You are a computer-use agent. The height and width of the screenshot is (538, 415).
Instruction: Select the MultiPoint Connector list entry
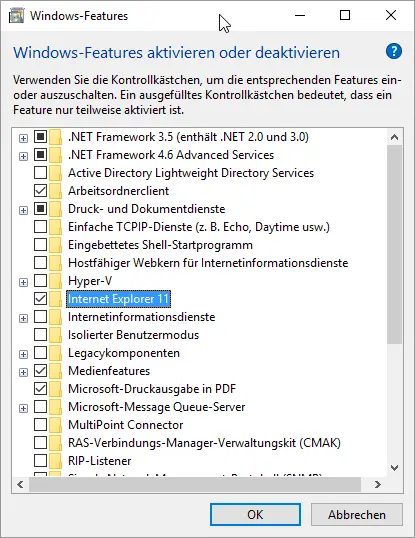point(126,425)
